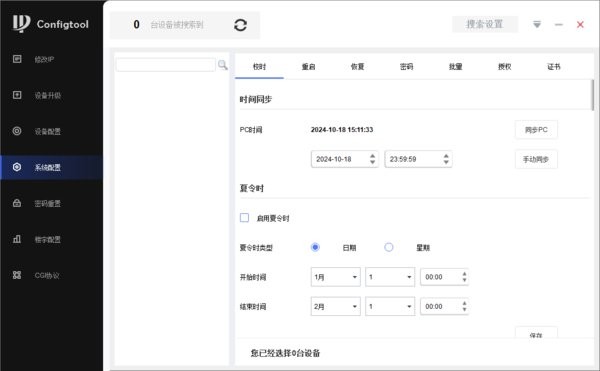Open the 楼宇配置 (Building Config) sidebar section
600x371 pixels.
click(51, 239)
